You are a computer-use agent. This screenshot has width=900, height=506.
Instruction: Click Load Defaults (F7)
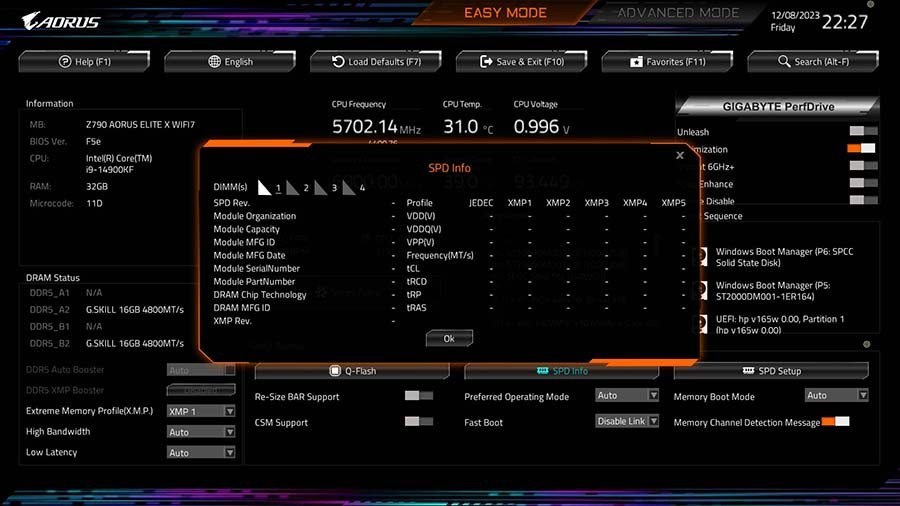click(x=376, y=61)
